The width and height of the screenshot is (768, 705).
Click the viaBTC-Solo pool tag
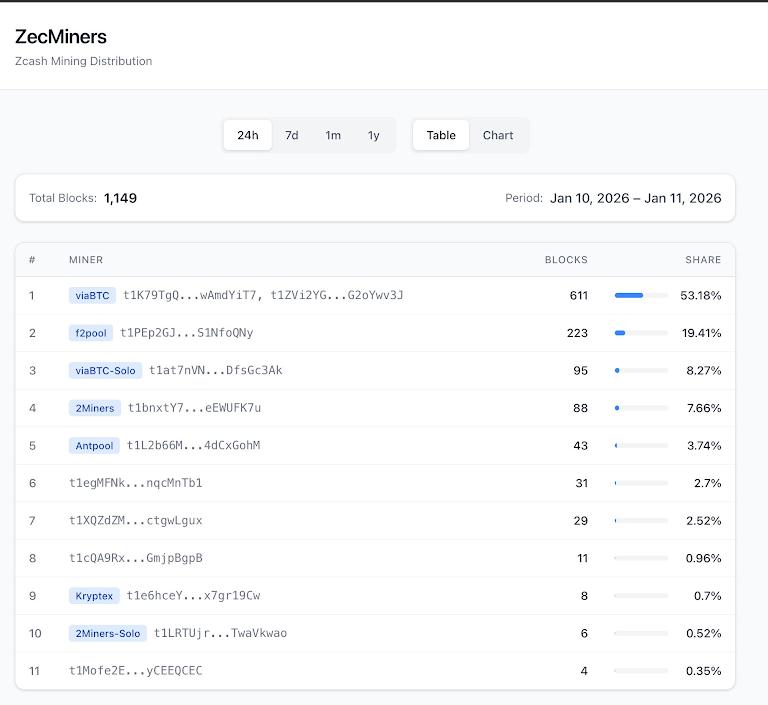105,371
